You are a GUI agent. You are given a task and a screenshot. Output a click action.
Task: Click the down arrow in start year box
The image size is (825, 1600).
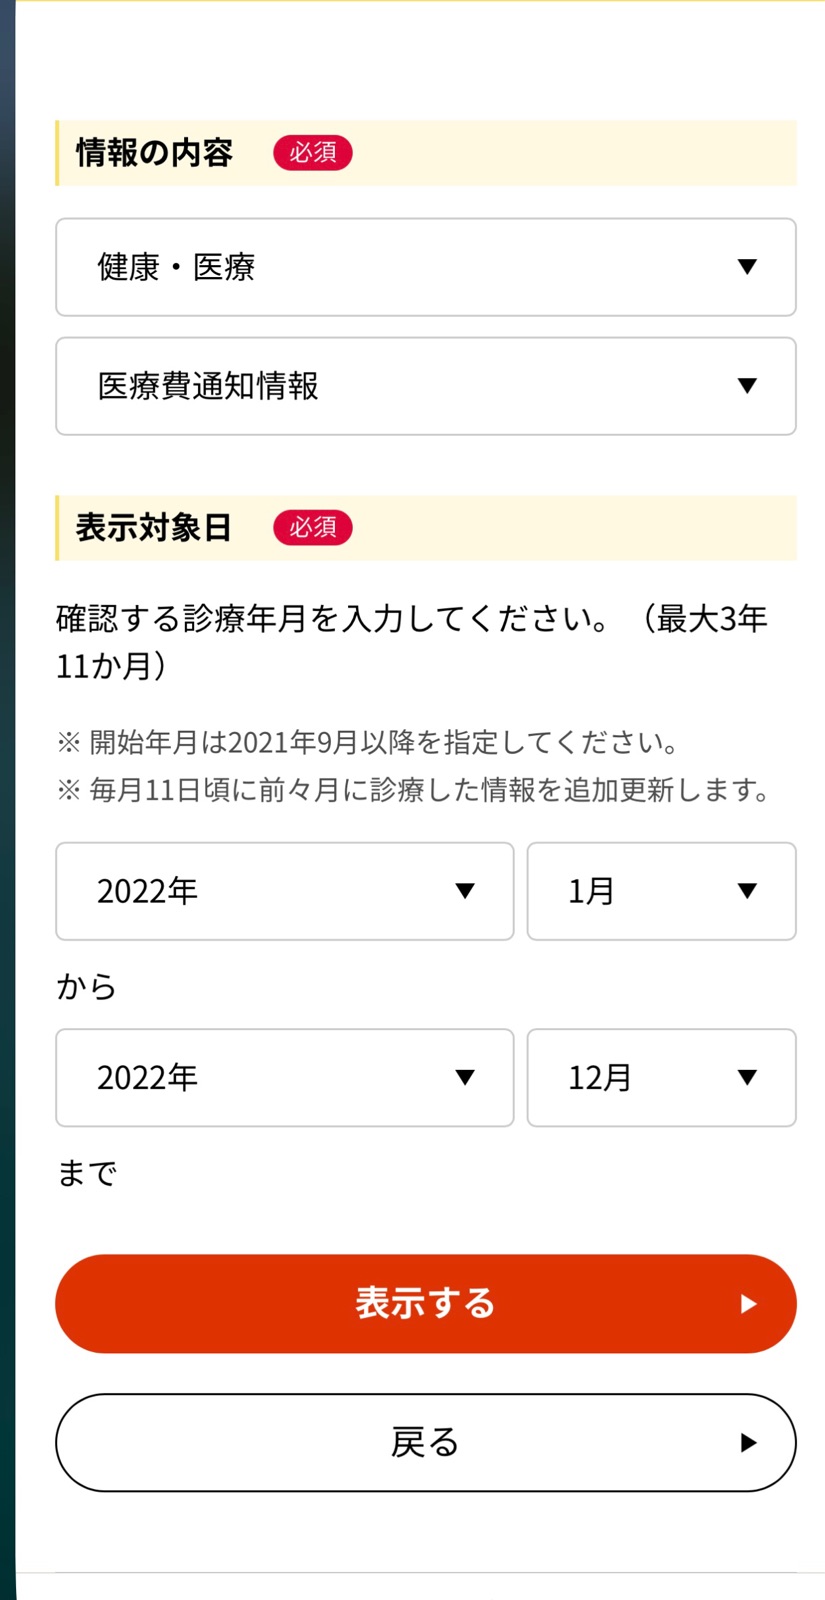pos(465,891)
